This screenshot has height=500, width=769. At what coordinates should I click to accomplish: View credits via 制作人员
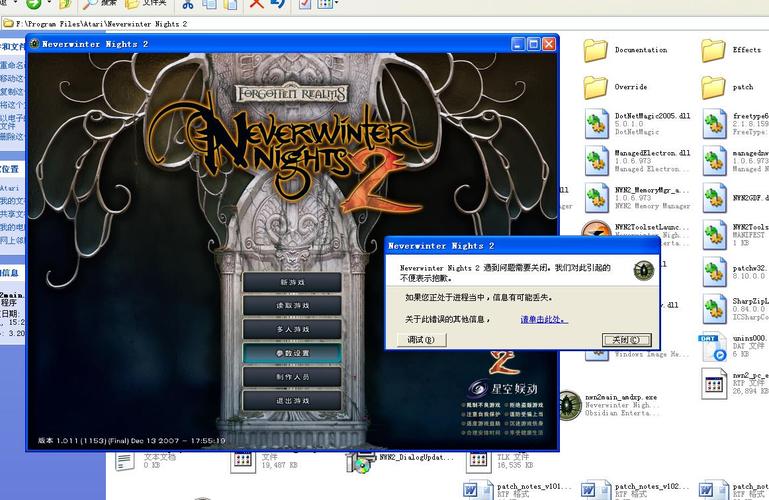tap(292, 377)
